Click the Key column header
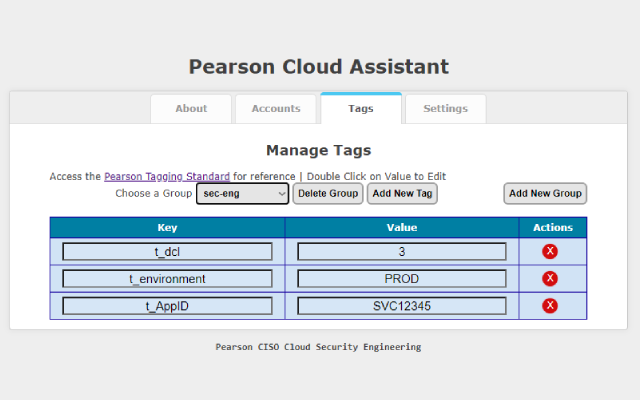Screen dimensions: 640x400 tap(167, 227)
